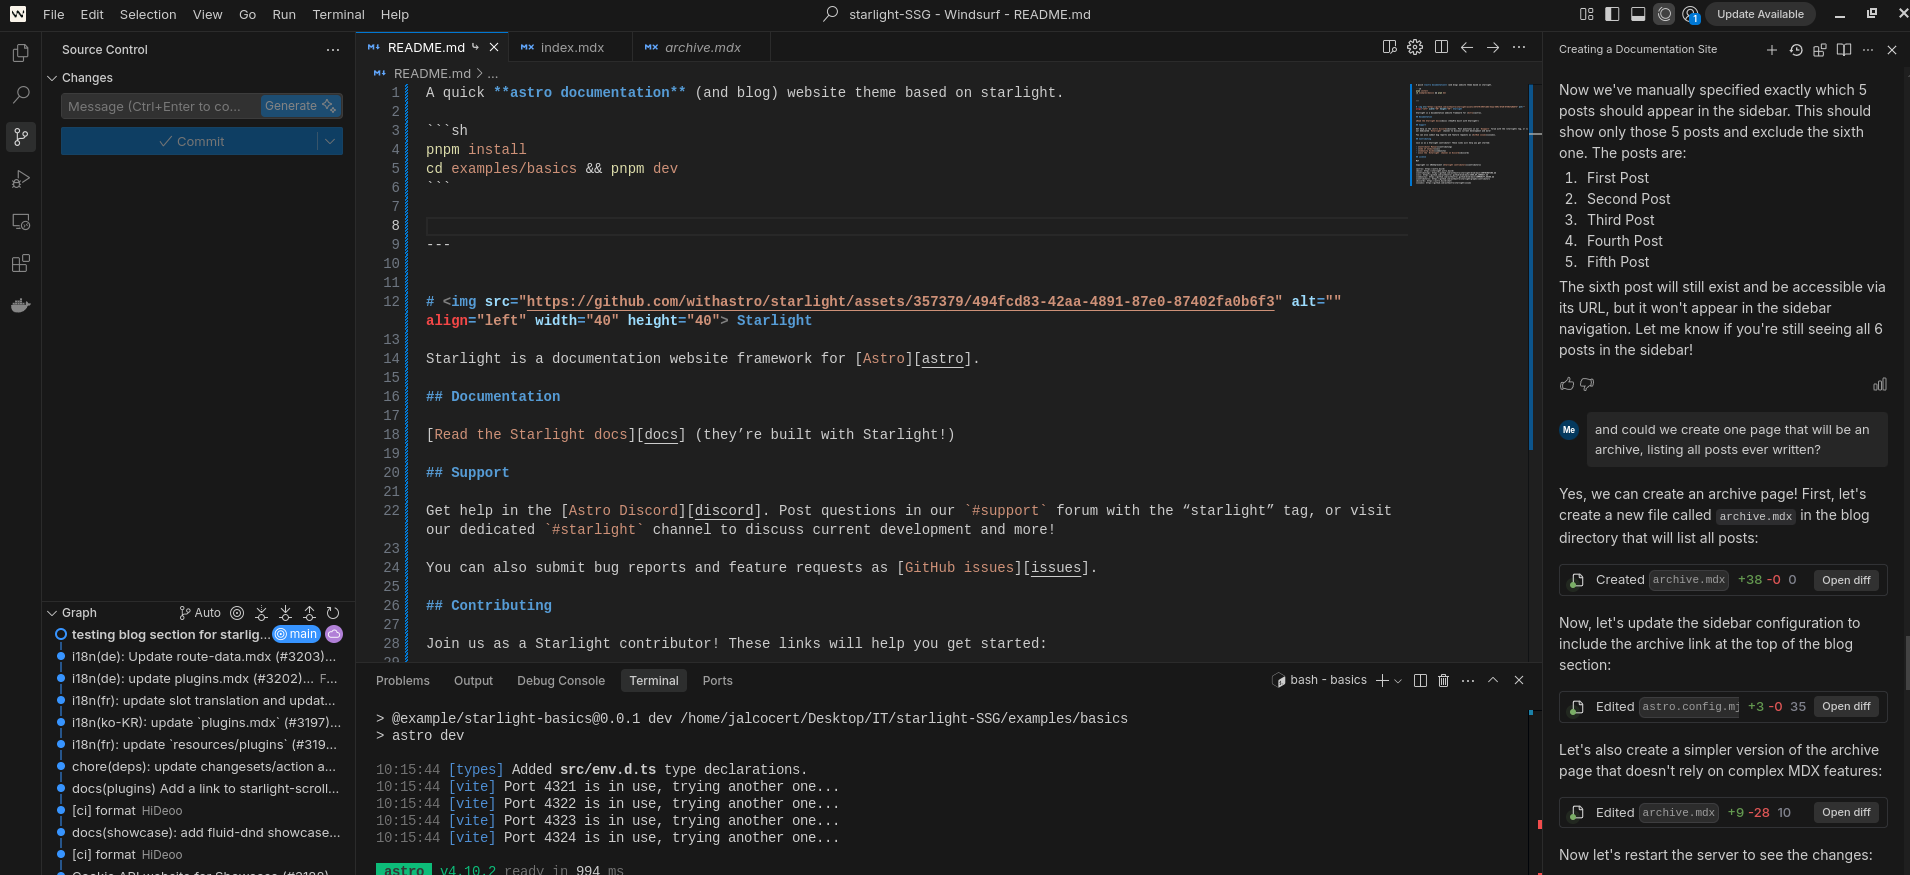Open diff for Created archive.mdx
Image resolution: width=1910 pixels, height=875 pixels.
1846,580
